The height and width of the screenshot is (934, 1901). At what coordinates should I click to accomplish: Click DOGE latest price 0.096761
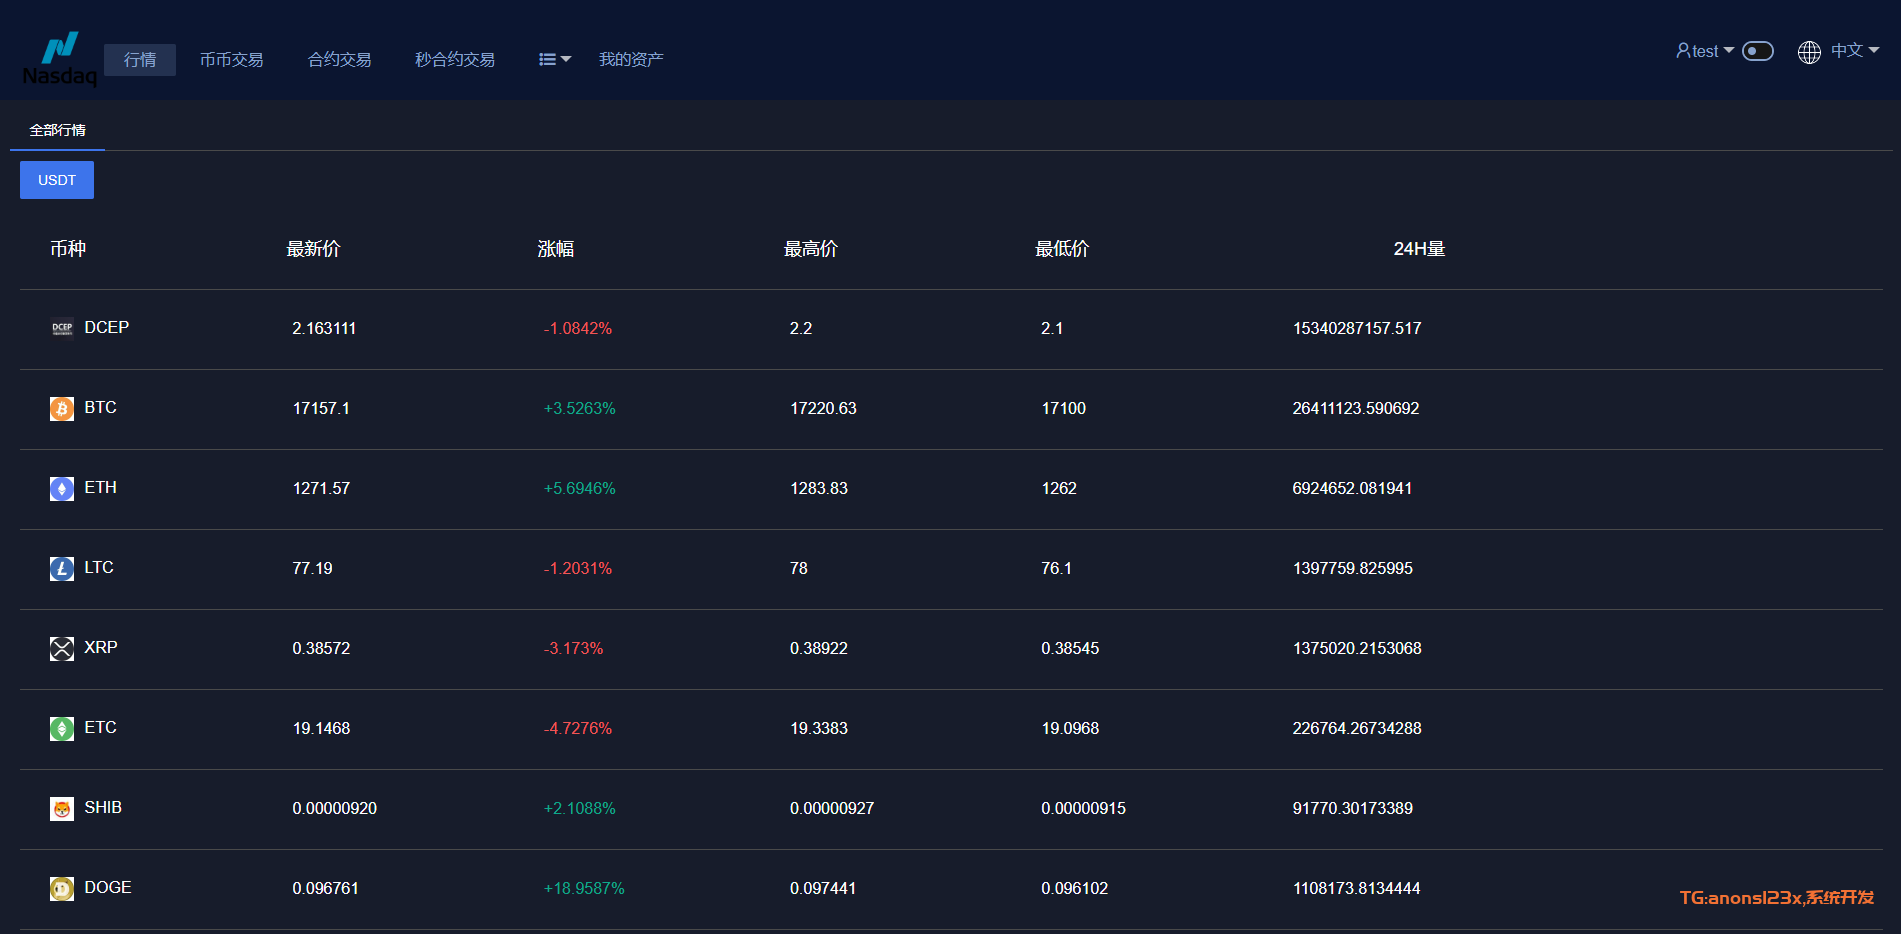325,888
